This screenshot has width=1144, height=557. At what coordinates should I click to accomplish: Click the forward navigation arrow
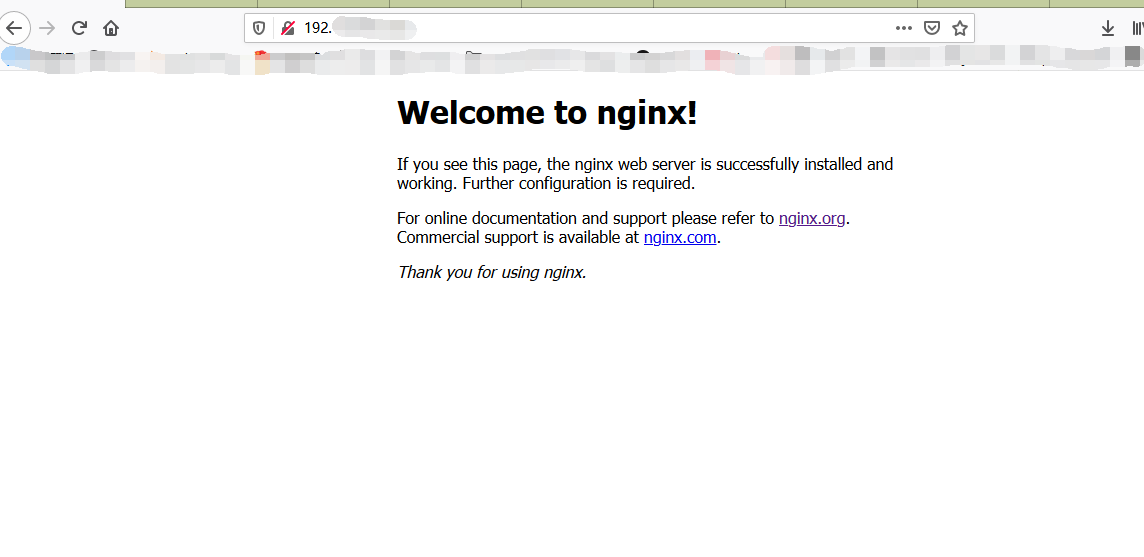[47, 28]
